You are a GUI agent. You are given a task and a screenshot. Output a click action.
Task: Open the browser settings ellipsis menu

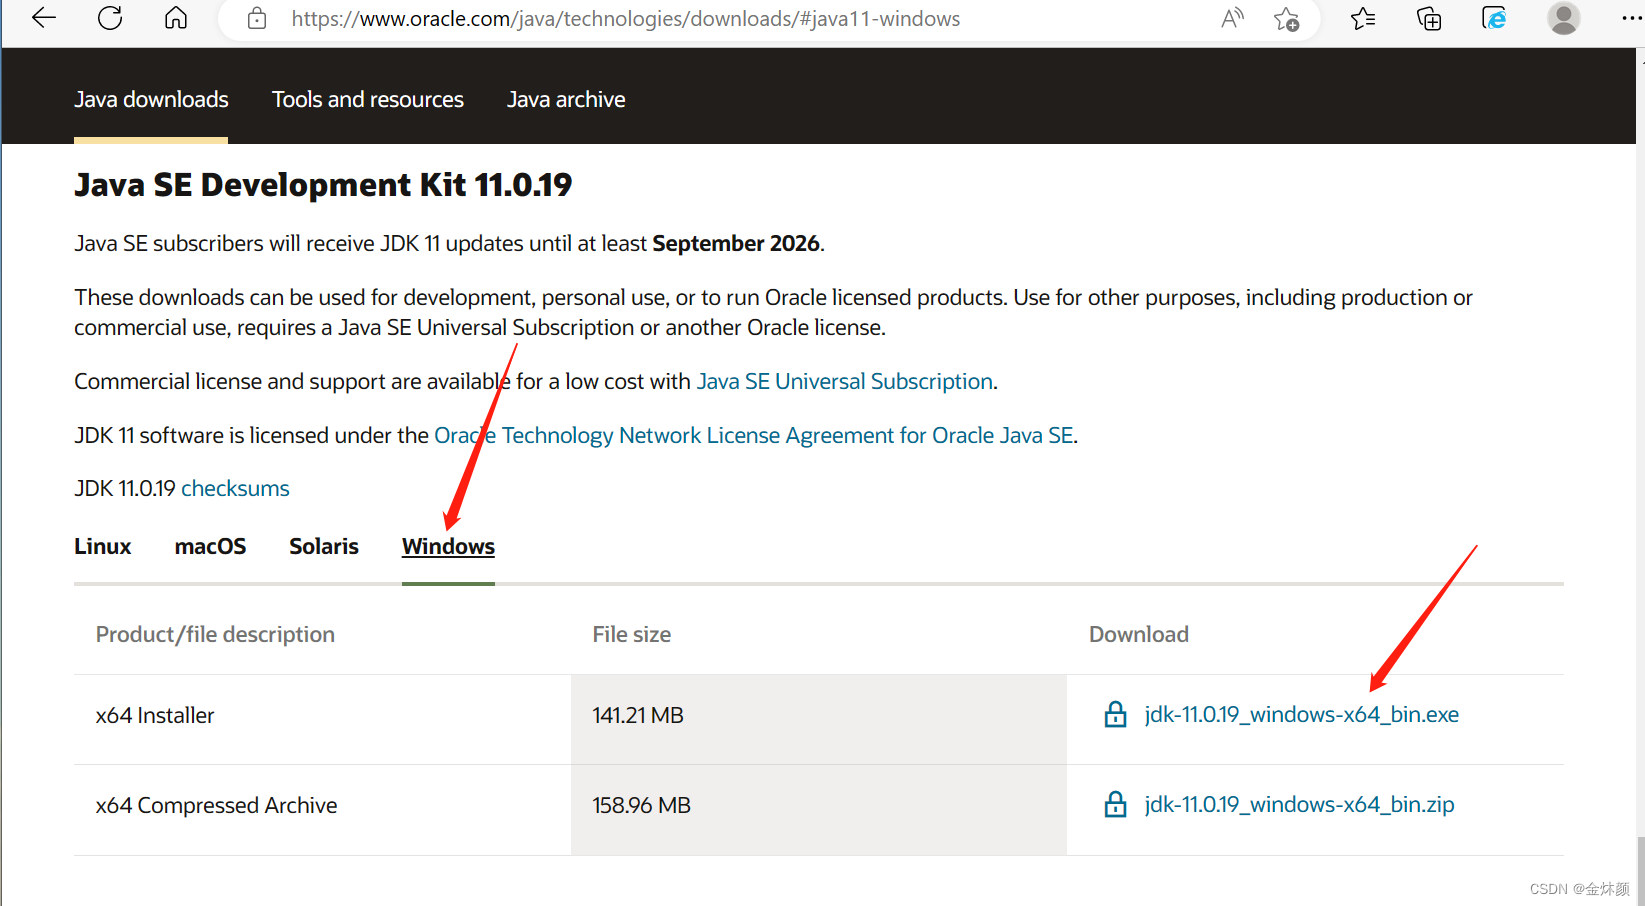(x=1631, y=18)
